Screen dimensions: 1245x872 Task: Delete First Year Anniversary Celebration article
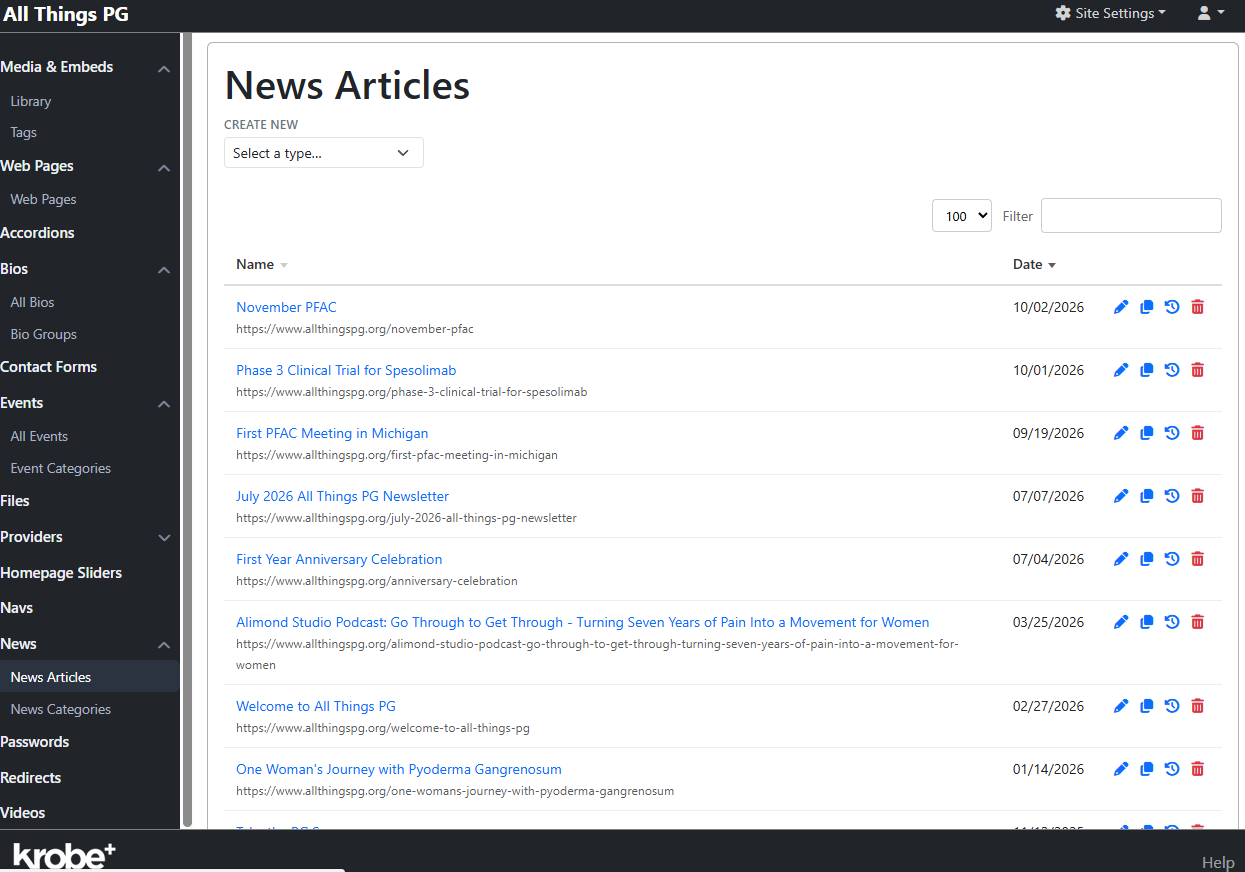pyautogui.click(x=1198, y=559)
